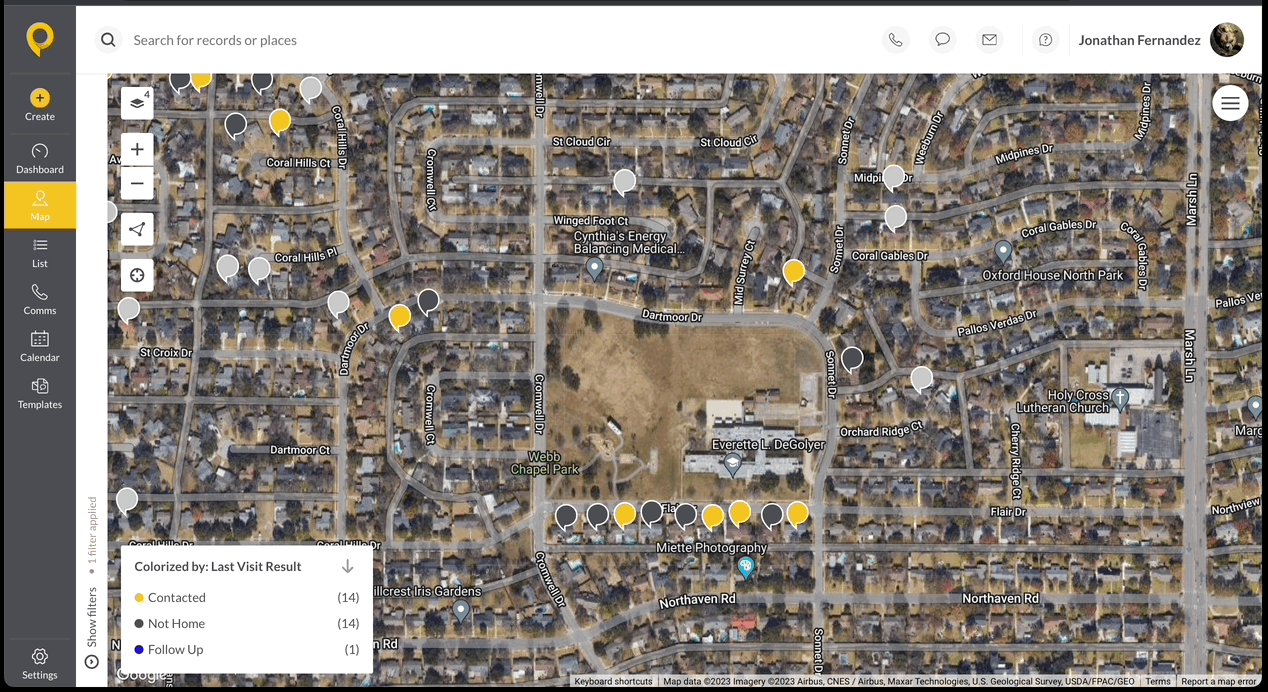The width and height of the screenshot is (1268, 692).
Task: Open the hamburger menu on map
Action: 1230,103
